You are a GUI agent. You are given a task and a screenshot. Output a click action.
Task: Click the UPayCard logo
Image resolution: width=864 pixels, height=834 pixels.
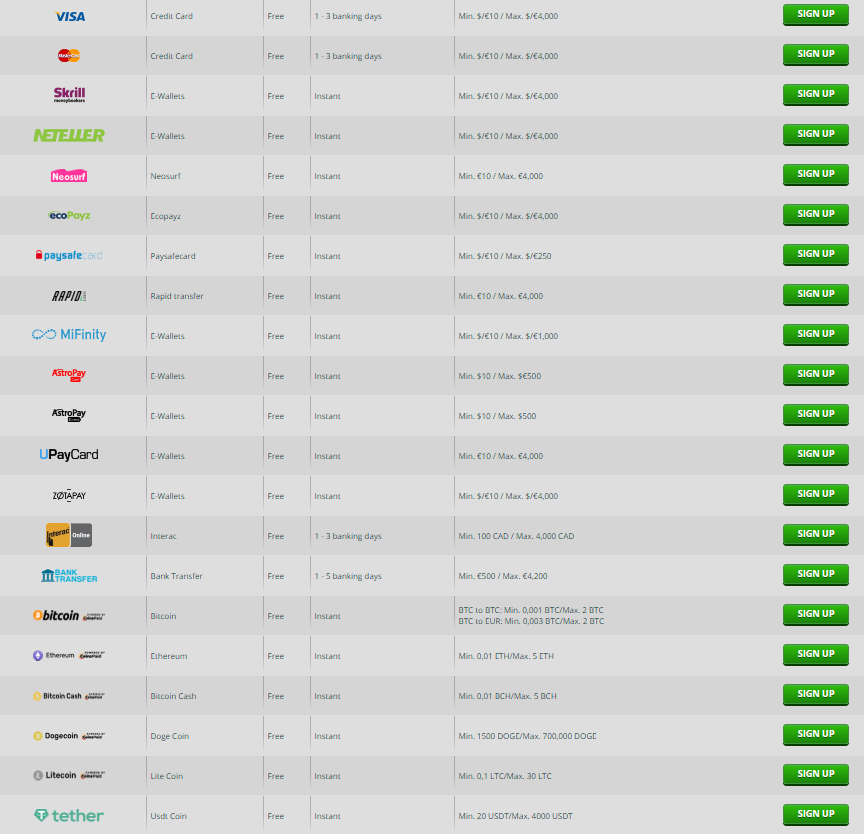pos(69,454)
